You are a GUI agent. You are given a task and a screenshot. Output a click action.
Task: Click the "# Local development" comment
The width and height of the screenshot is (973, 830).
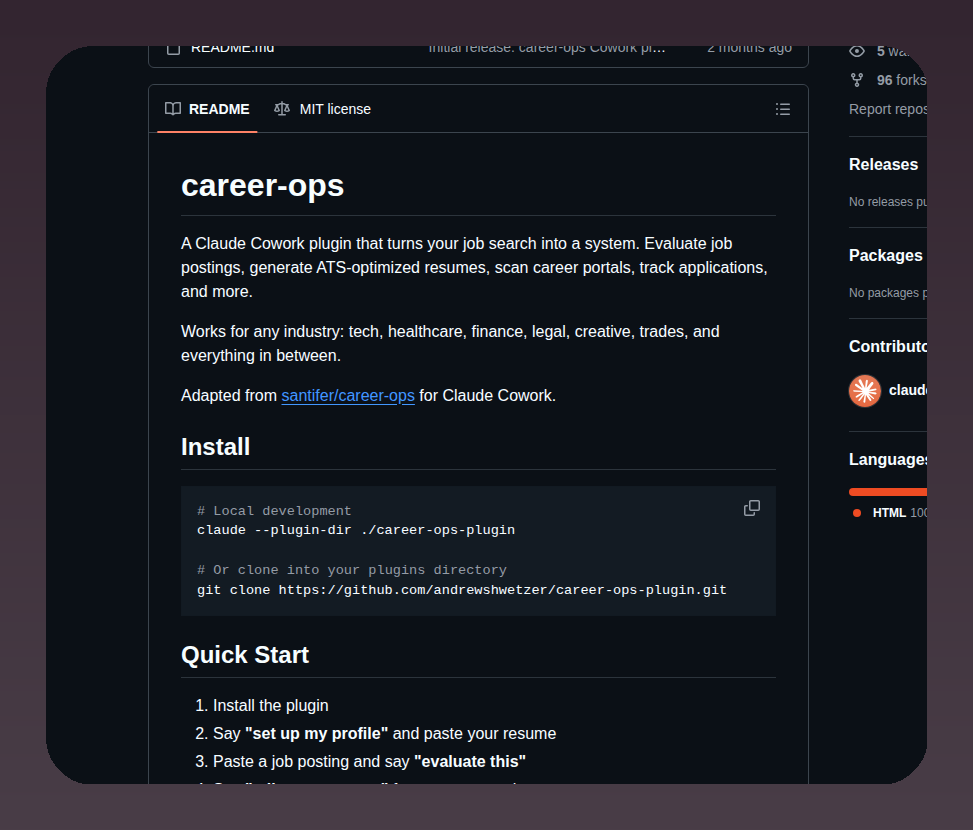[x=274, y=511]
